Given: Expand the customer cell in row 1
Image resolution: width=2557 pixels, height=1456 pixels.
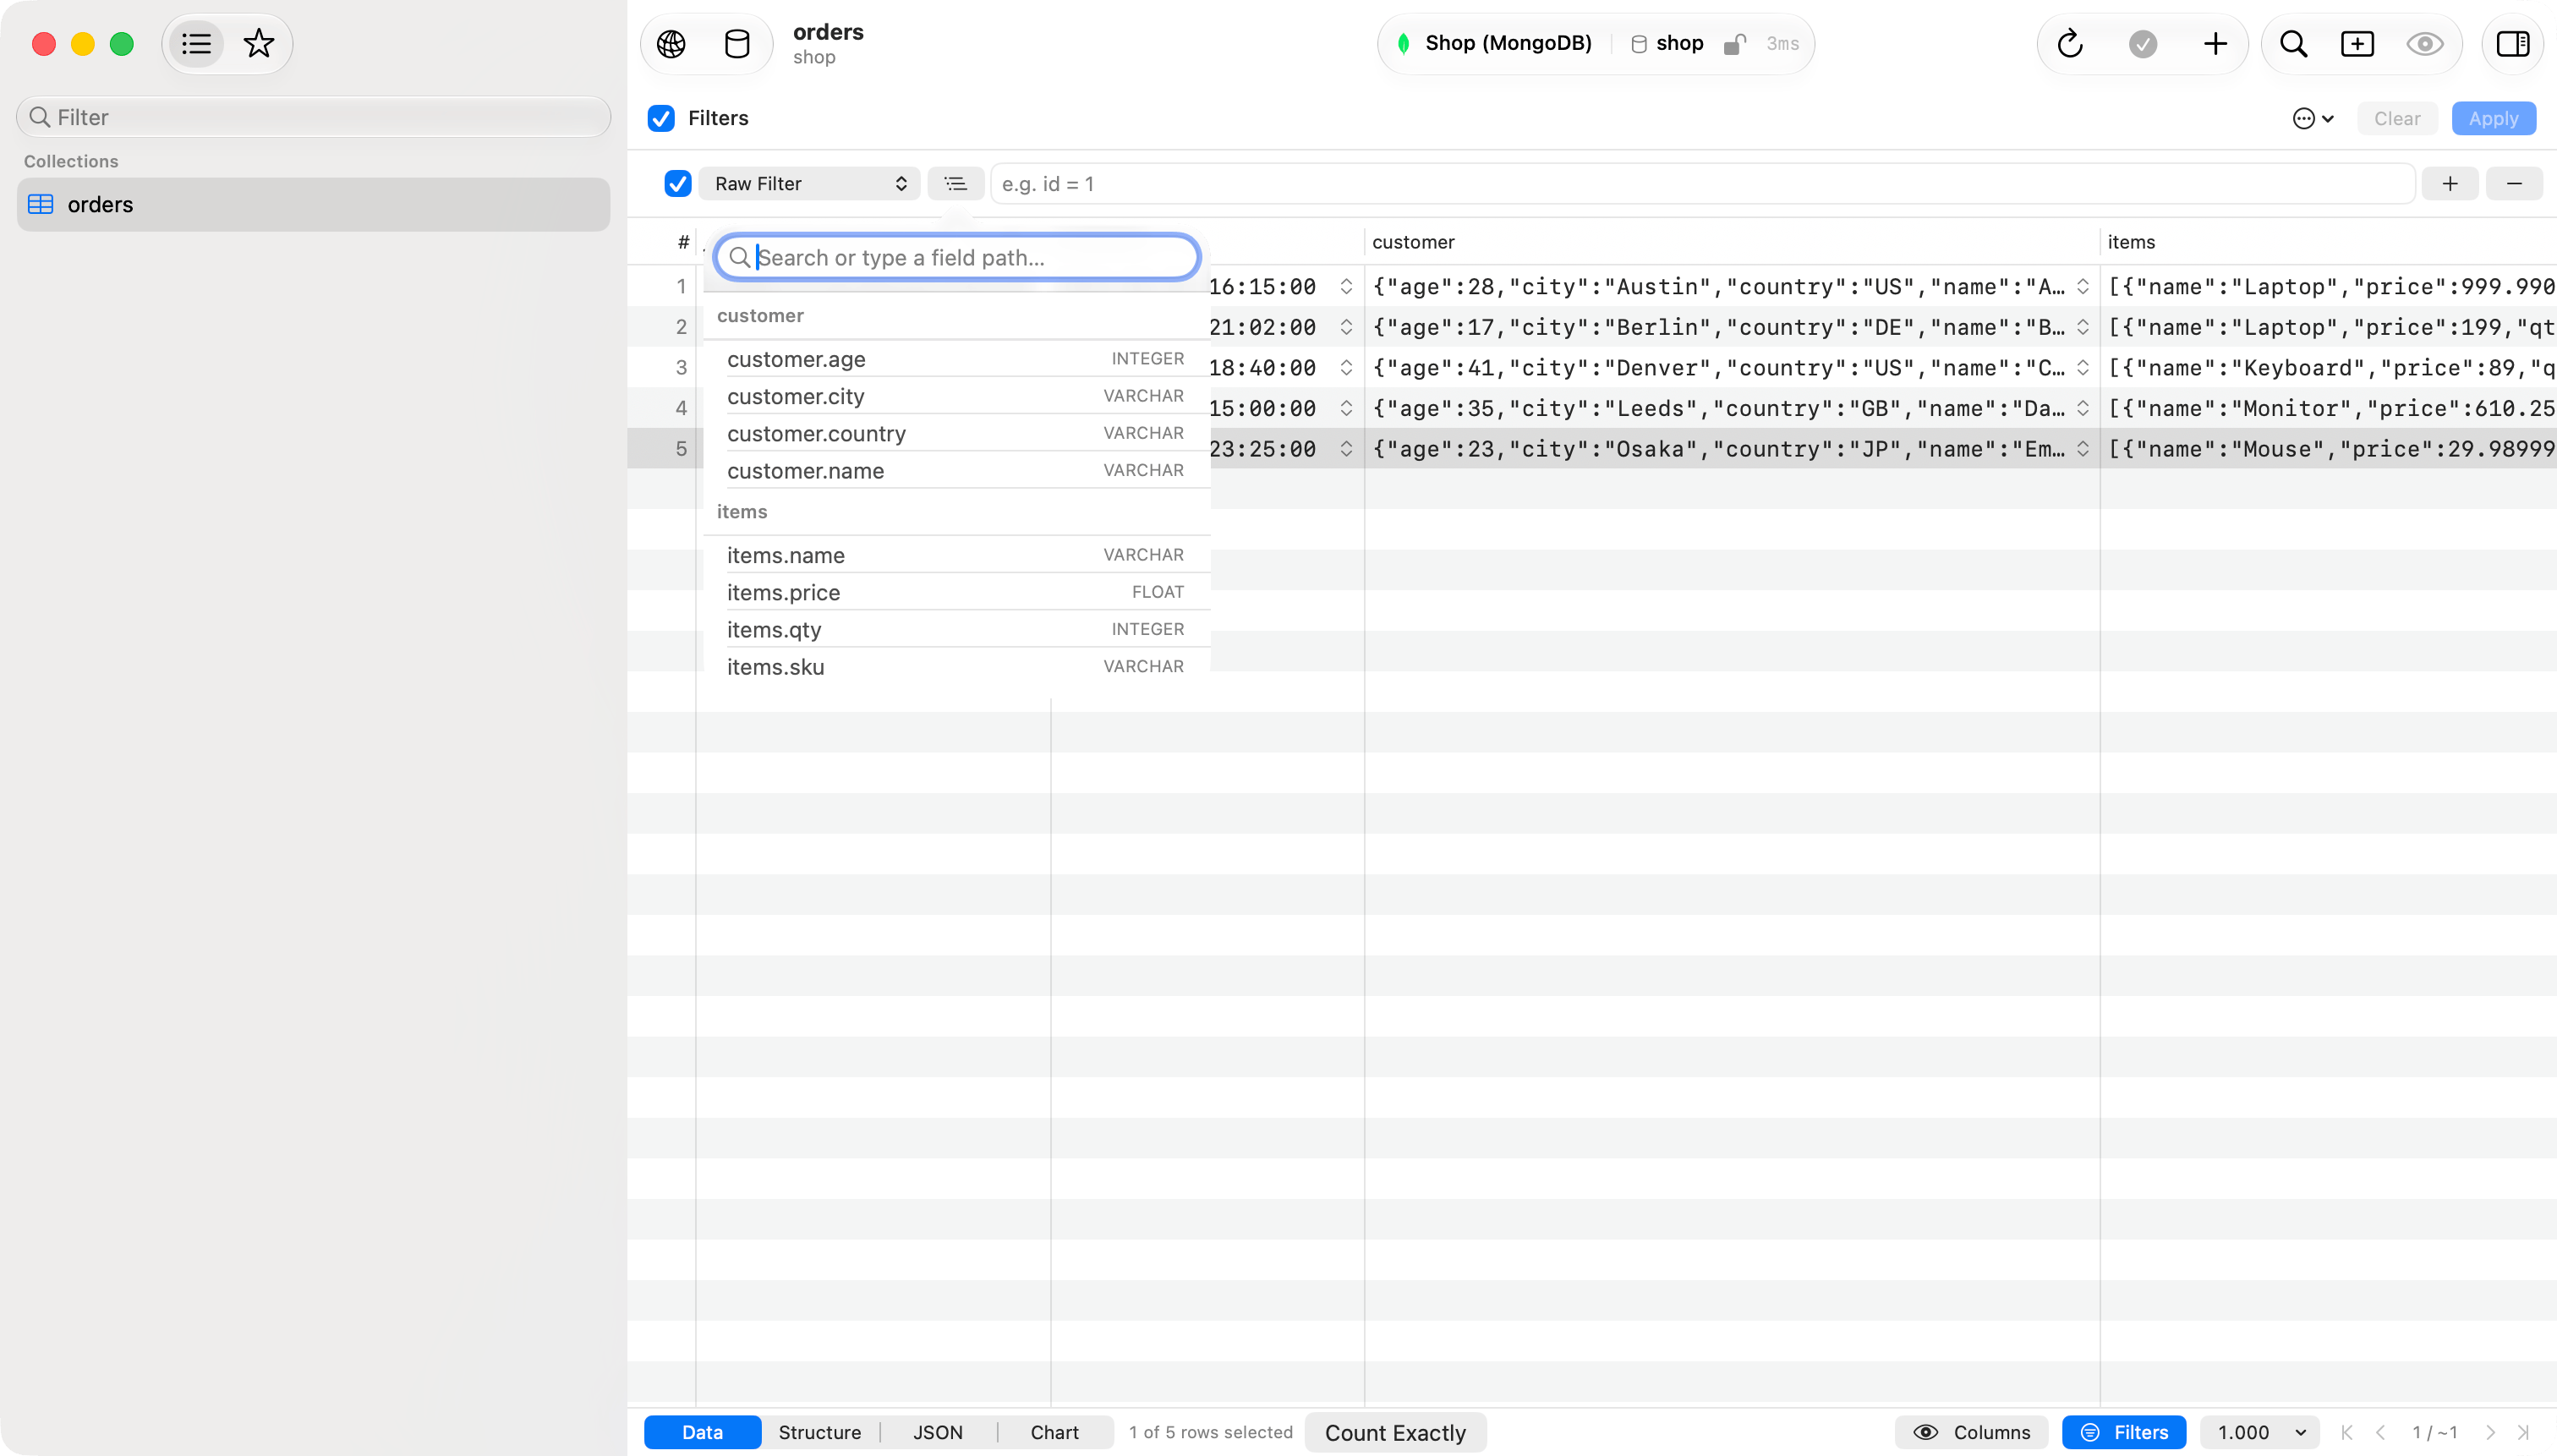Looking at the screenshot, I should [x=2083, y=287].
